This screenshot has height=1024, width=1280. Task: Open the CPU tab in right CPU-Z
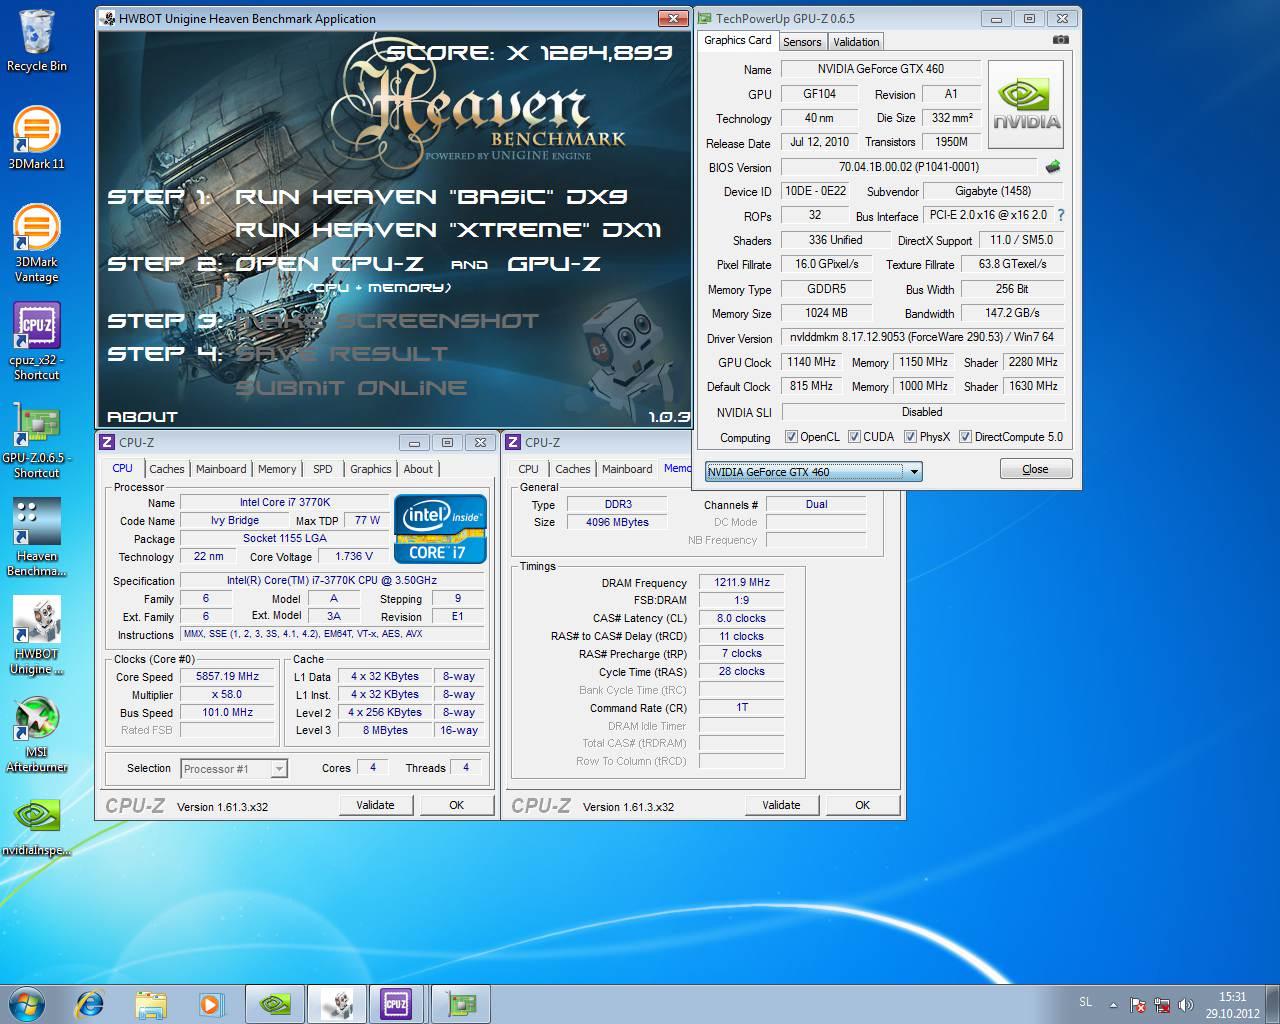(x=528, y=469)
